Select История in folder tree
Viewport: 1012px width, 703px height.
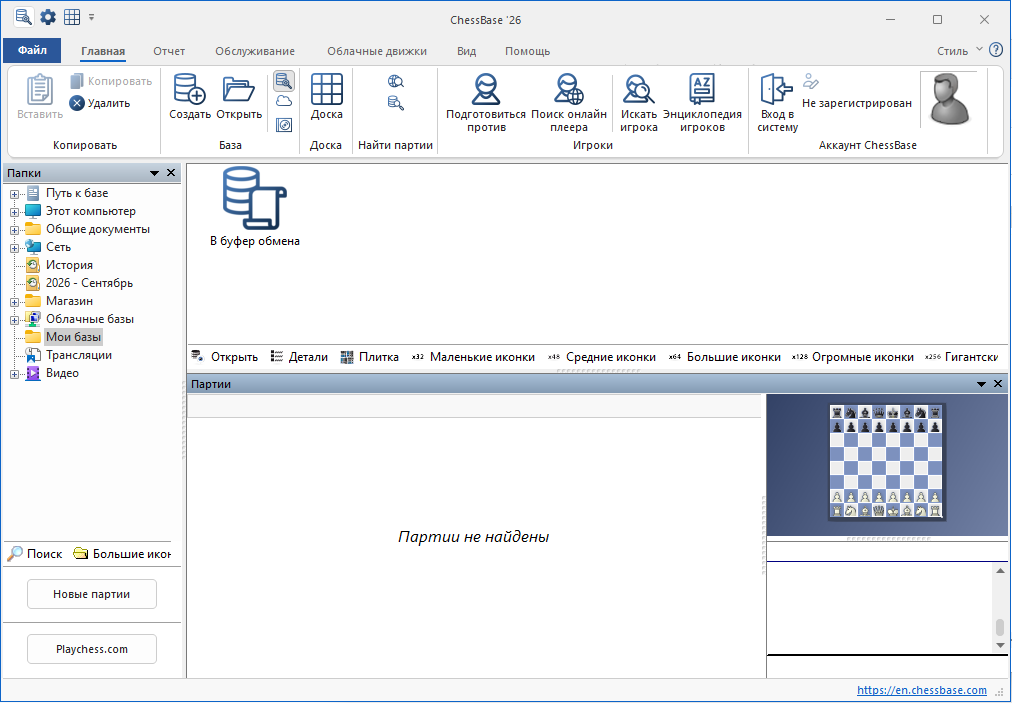coord(69,265)
